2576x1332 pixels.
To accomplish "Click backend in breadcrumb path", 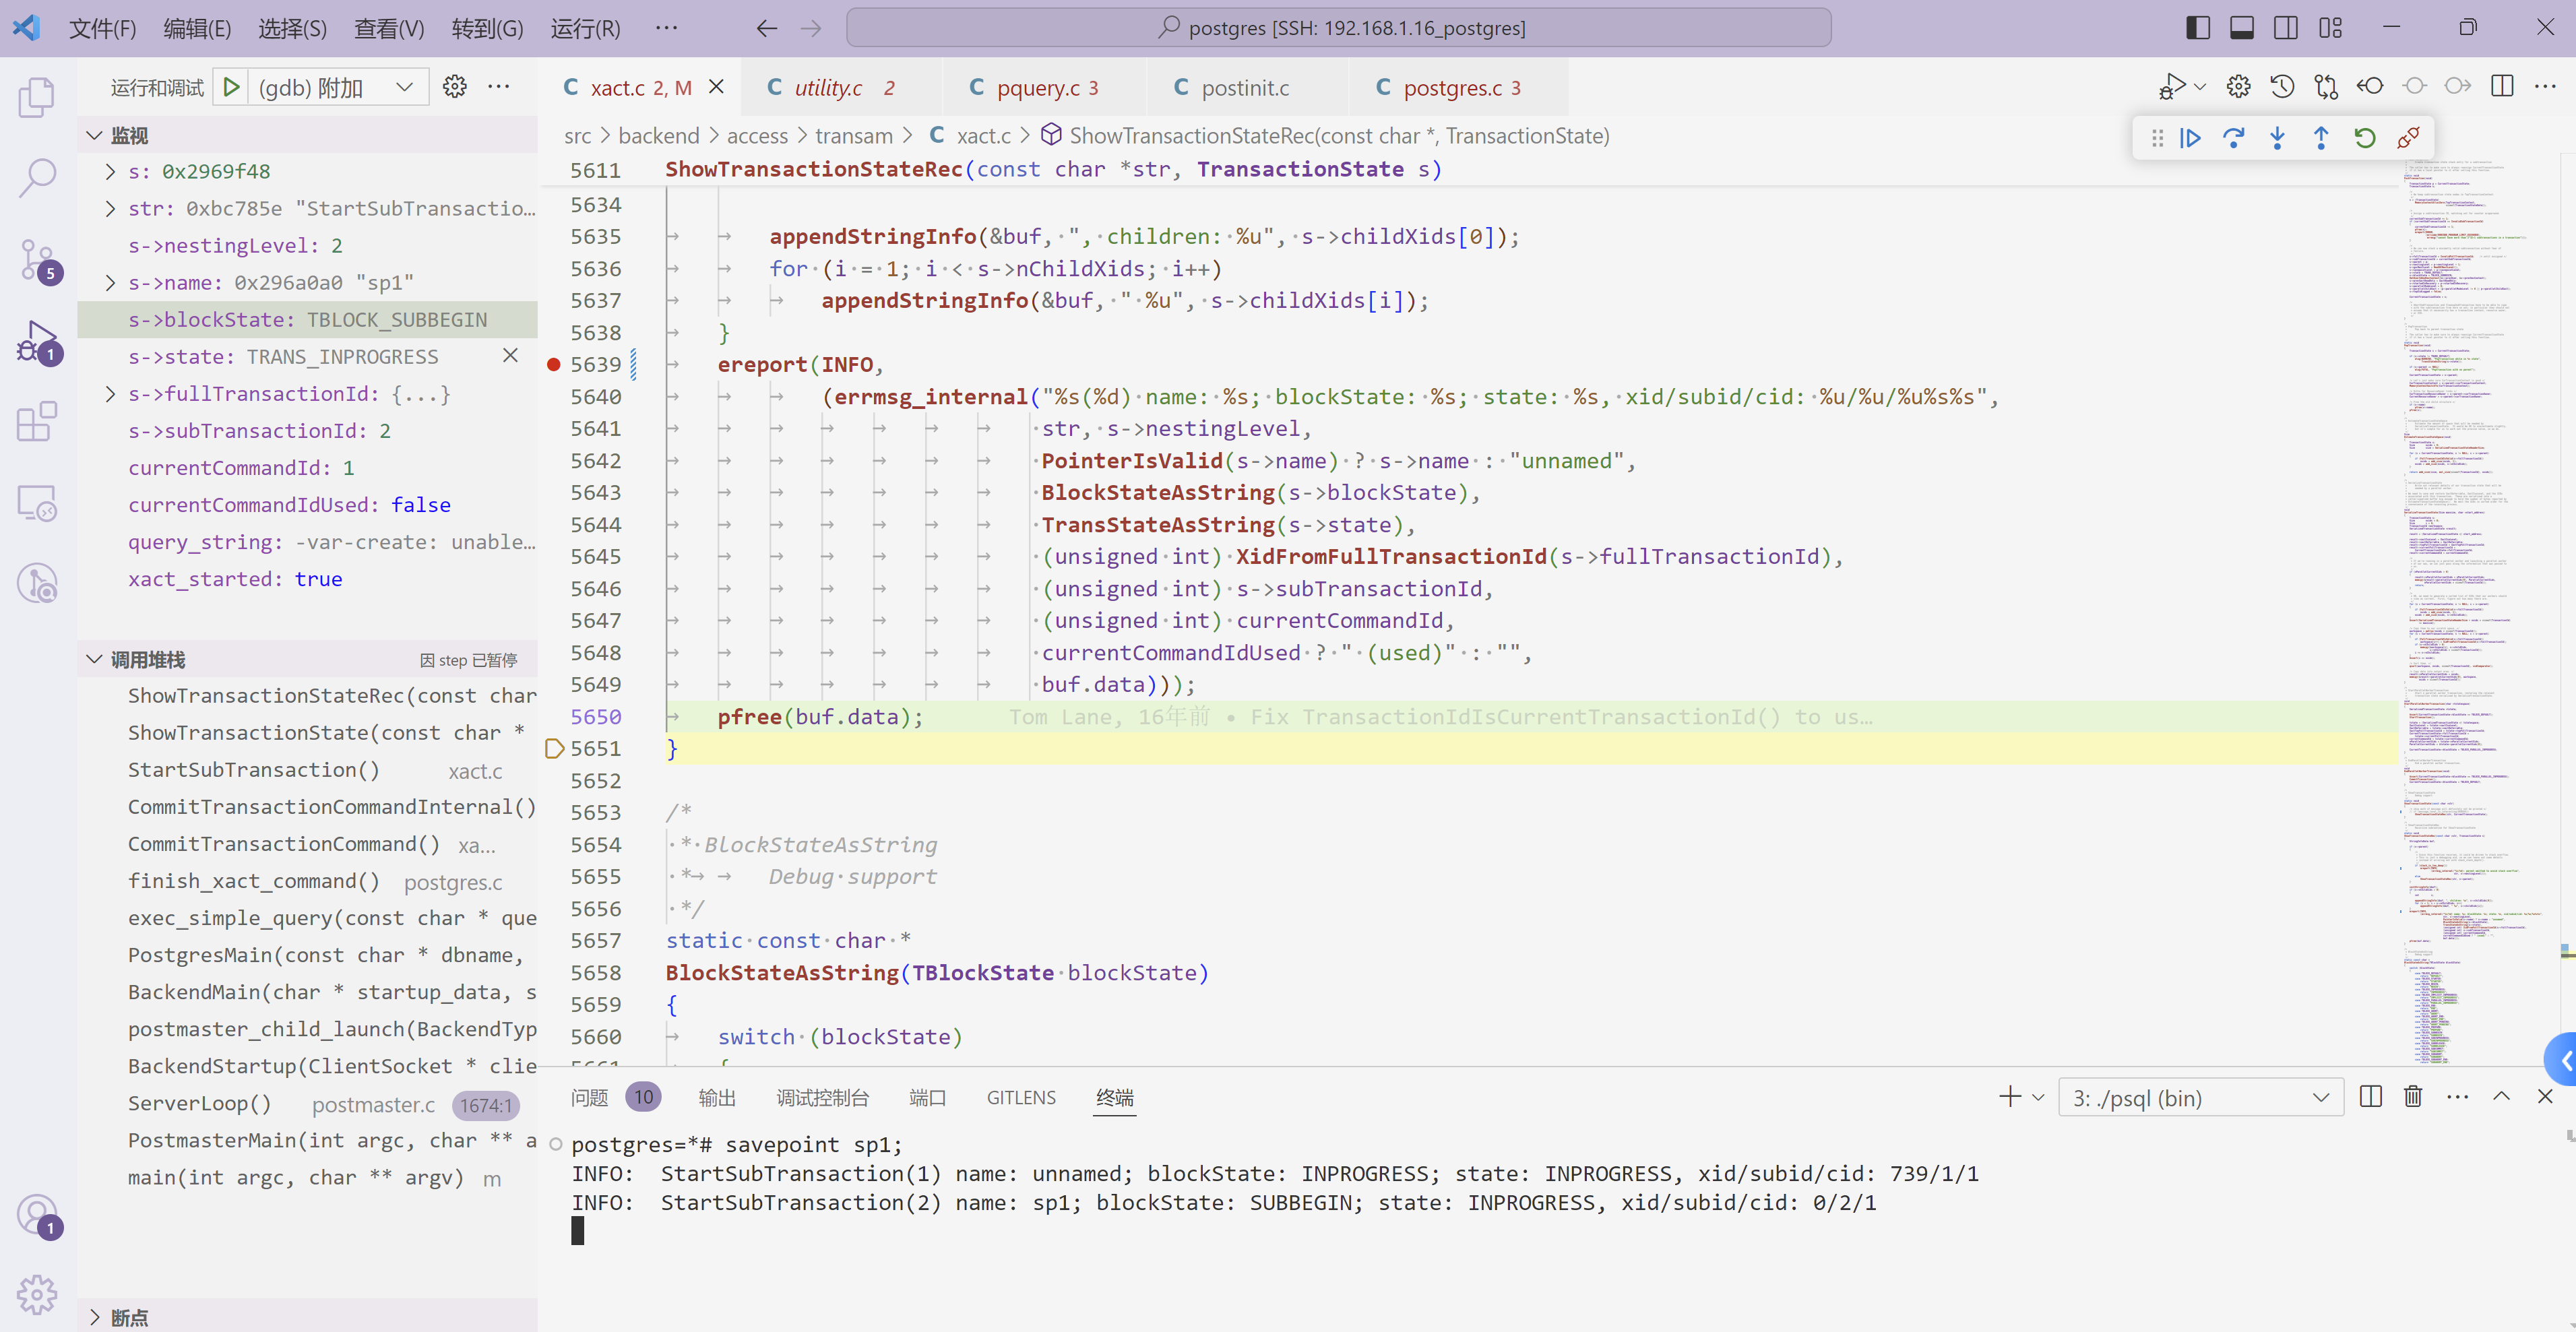I will pos(658,135).
